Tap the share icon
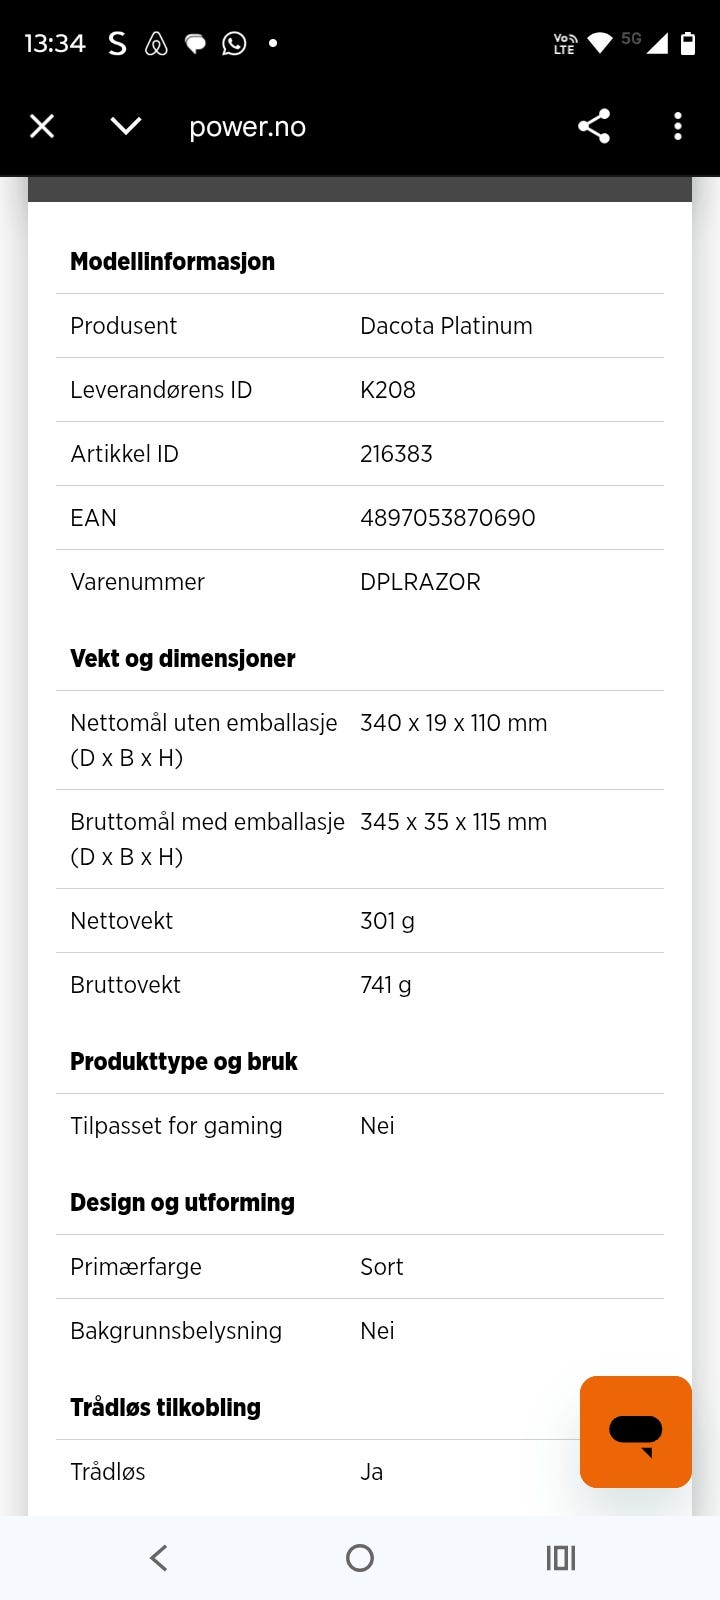The height and width of the screenshot is (1600, 720). (x=594, y=126)
